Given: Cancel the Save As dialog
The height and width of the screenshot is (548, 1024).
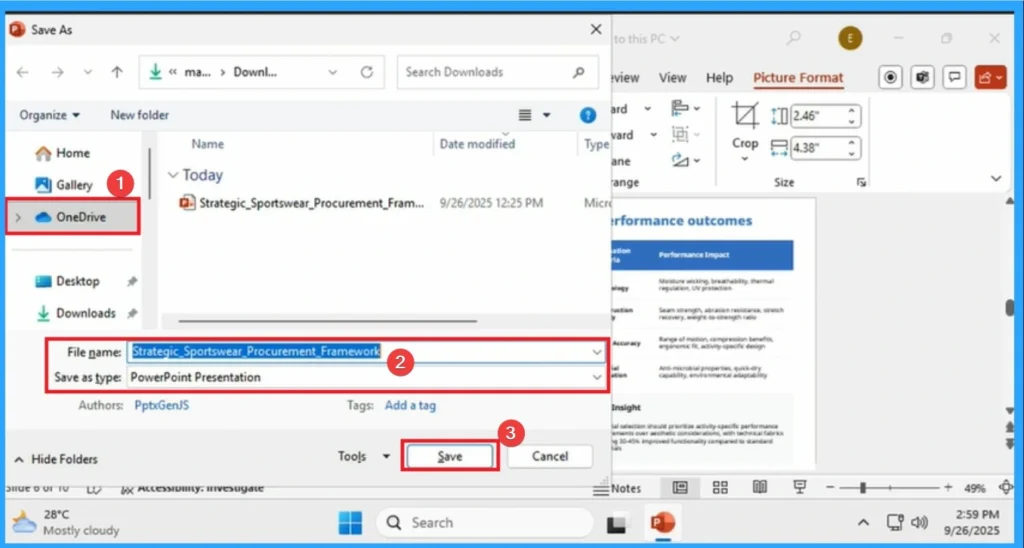Looking at the screenshot, I should coord(550,457).
